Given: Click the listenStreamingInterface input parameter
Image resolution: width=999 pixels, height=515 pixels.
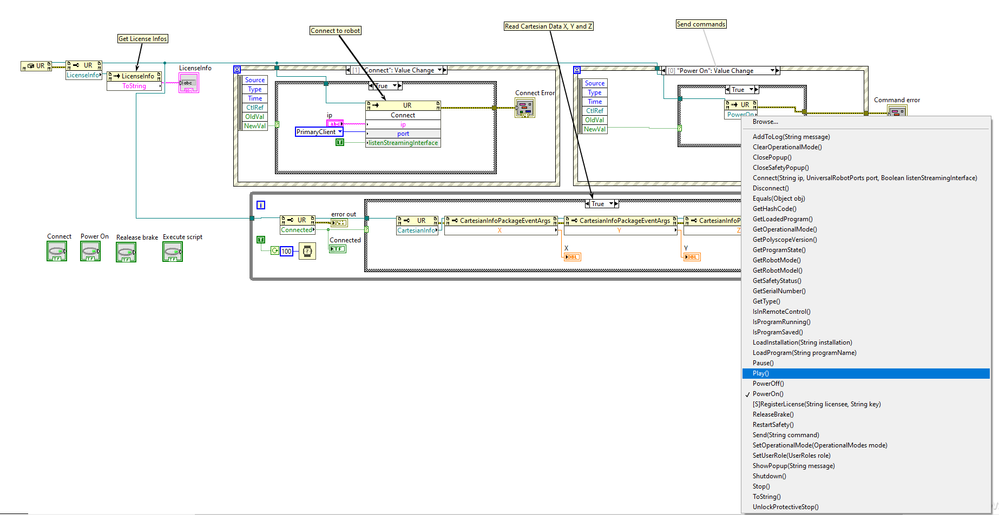Looking at the screenshot, I should coord(403,143).
